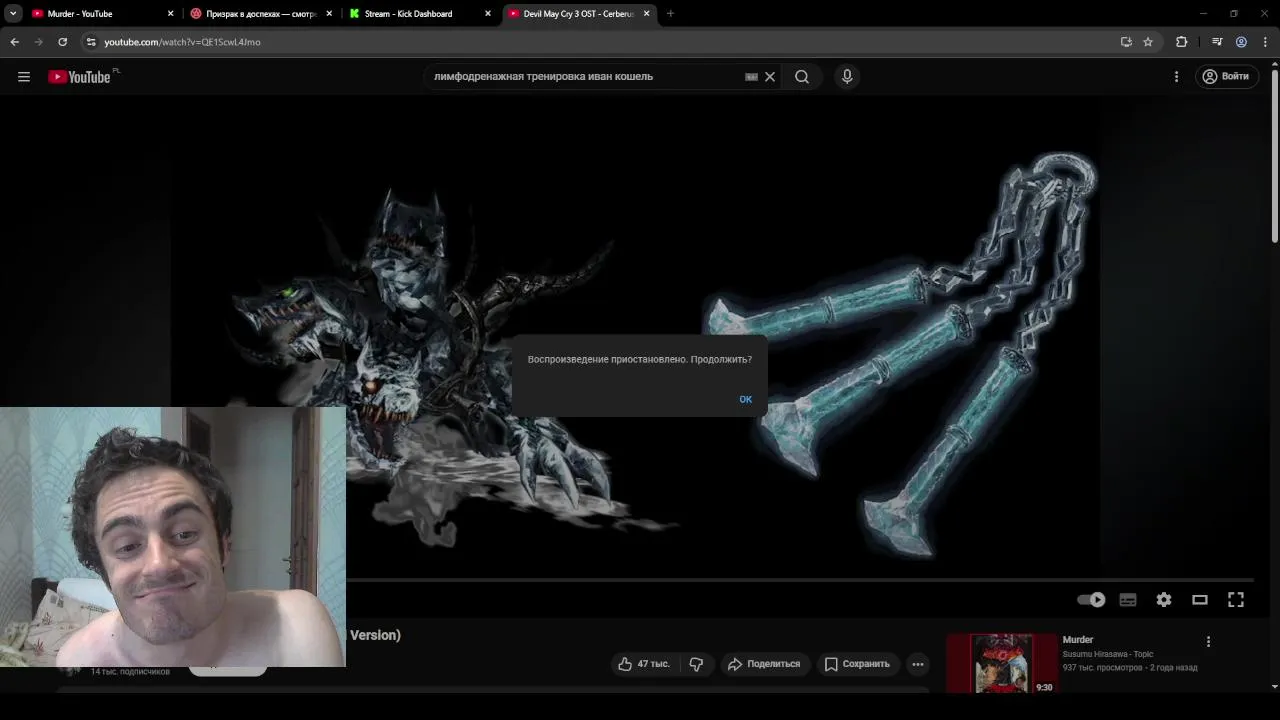Open Susumu Hirasawa - Topic channel
Viewport: 1280px width, 720px height.
point(1108,654)
